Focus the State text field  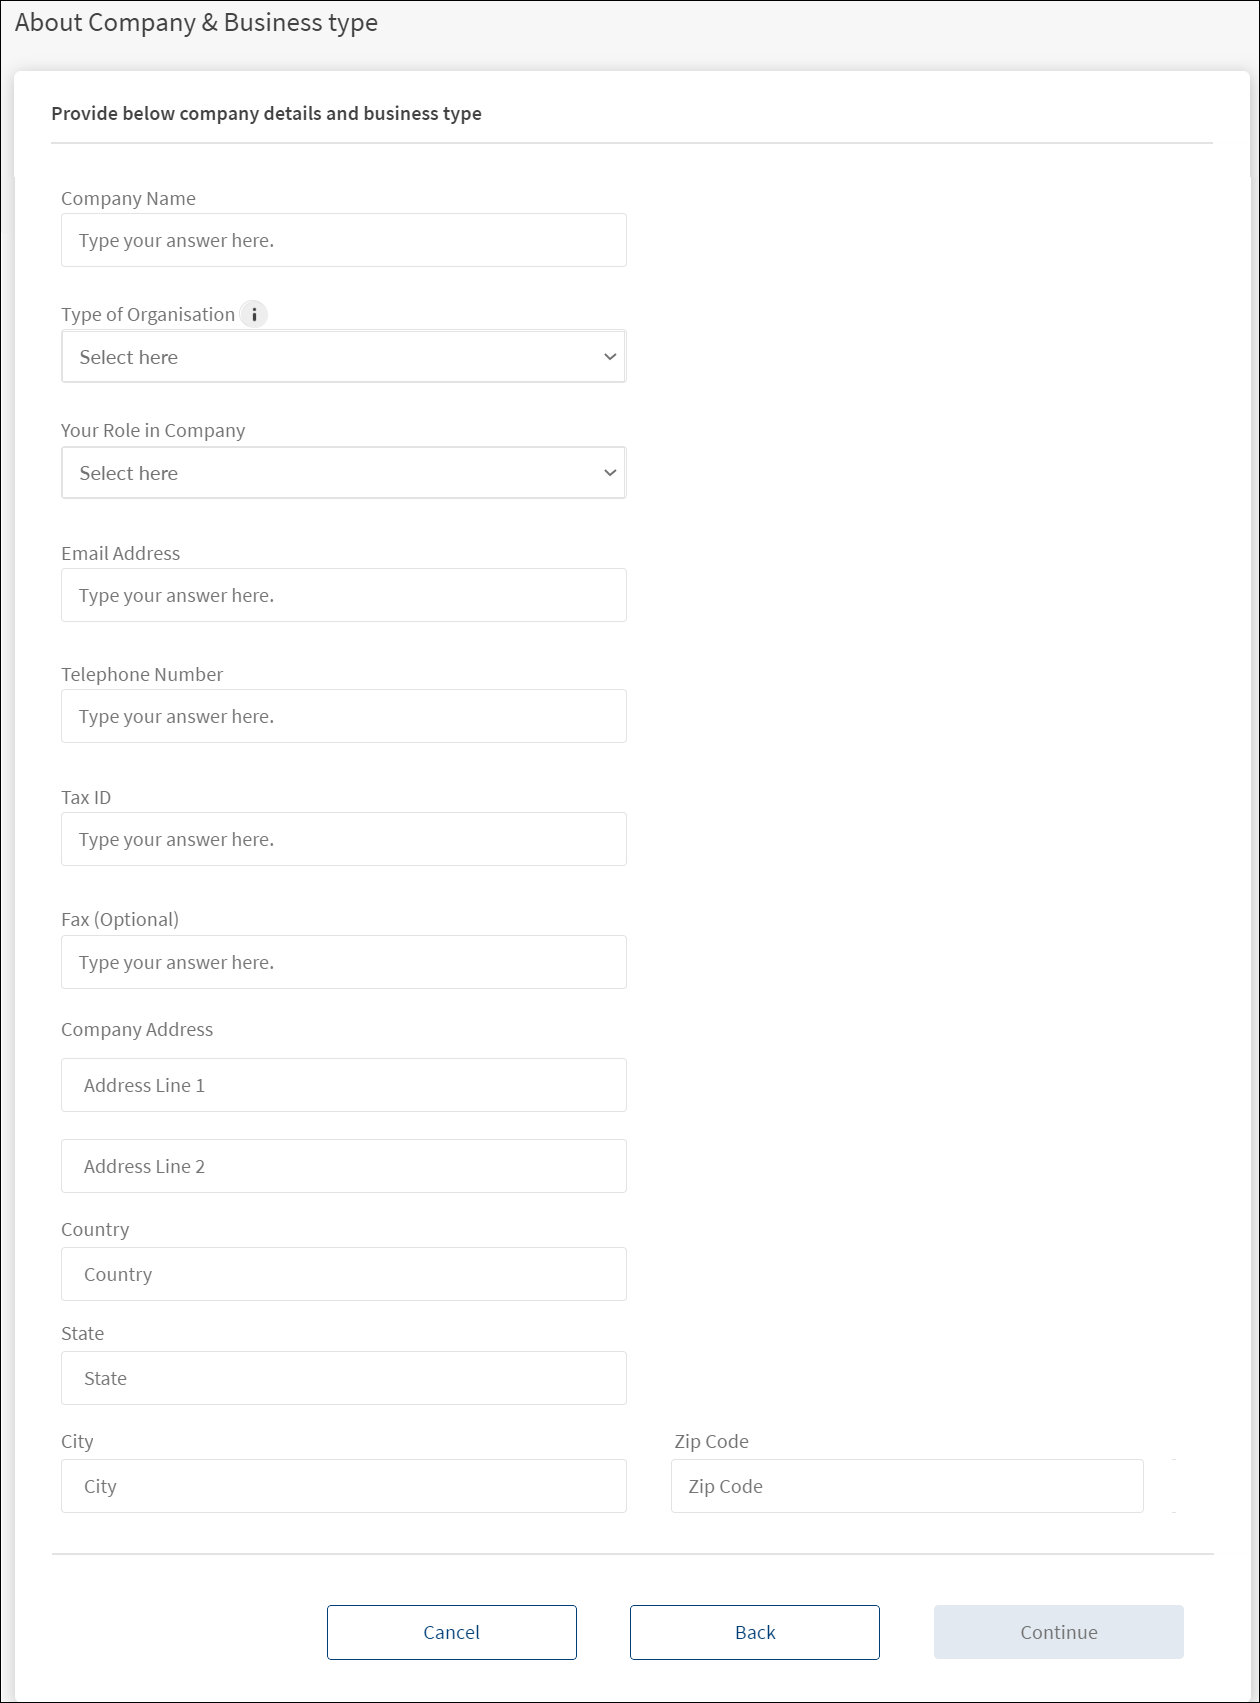point(343,1378)
